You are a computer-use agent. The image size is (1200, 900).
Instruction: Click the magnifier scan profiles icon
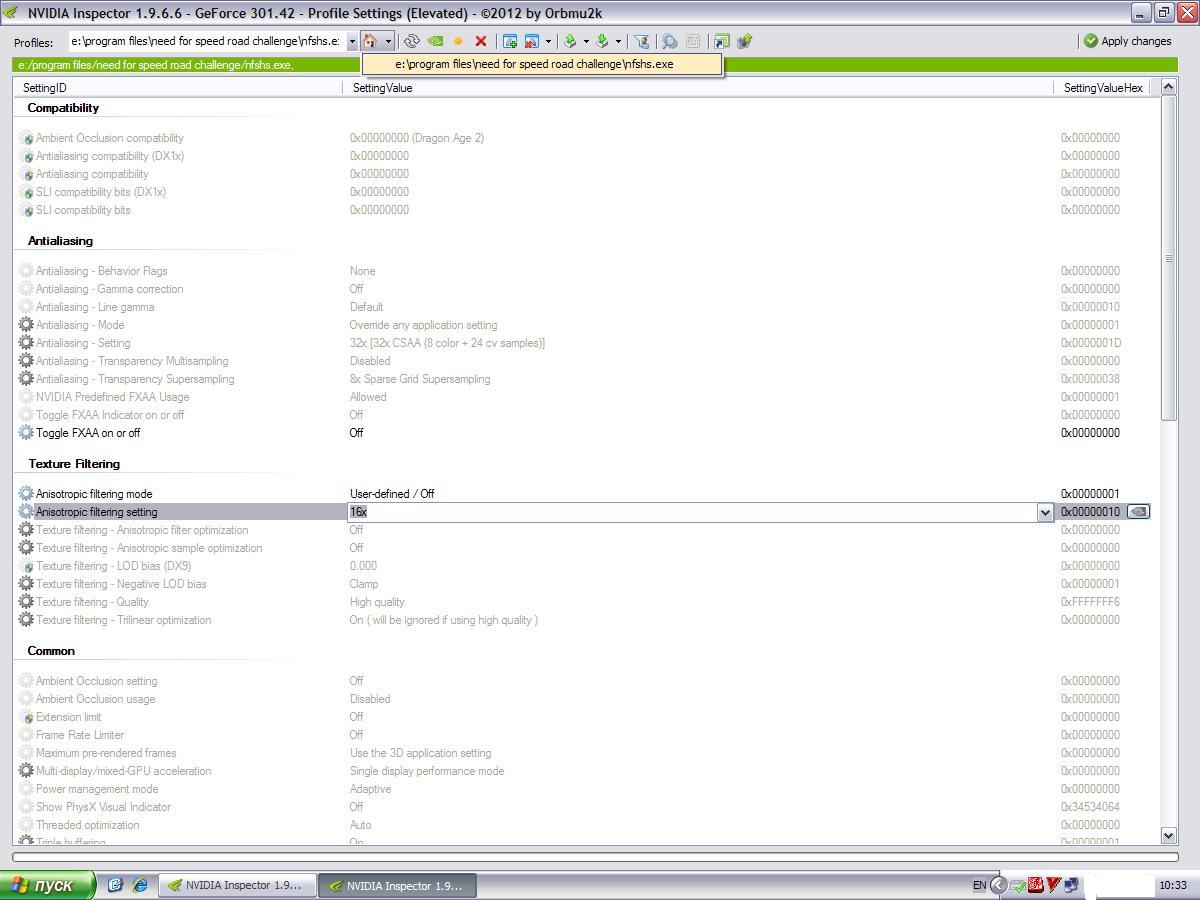coord(669,41)
